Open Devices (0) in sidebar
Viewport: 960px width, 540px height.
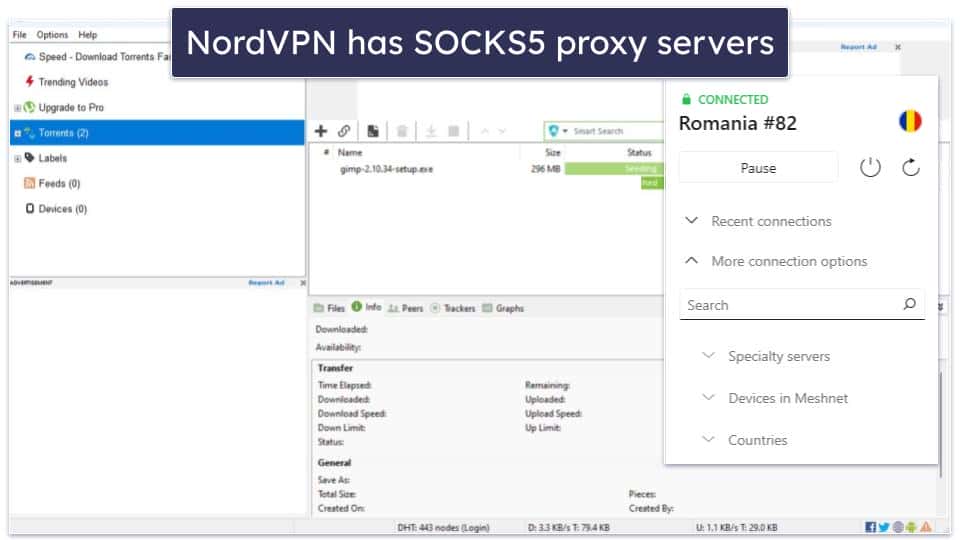tap(56, 209)
